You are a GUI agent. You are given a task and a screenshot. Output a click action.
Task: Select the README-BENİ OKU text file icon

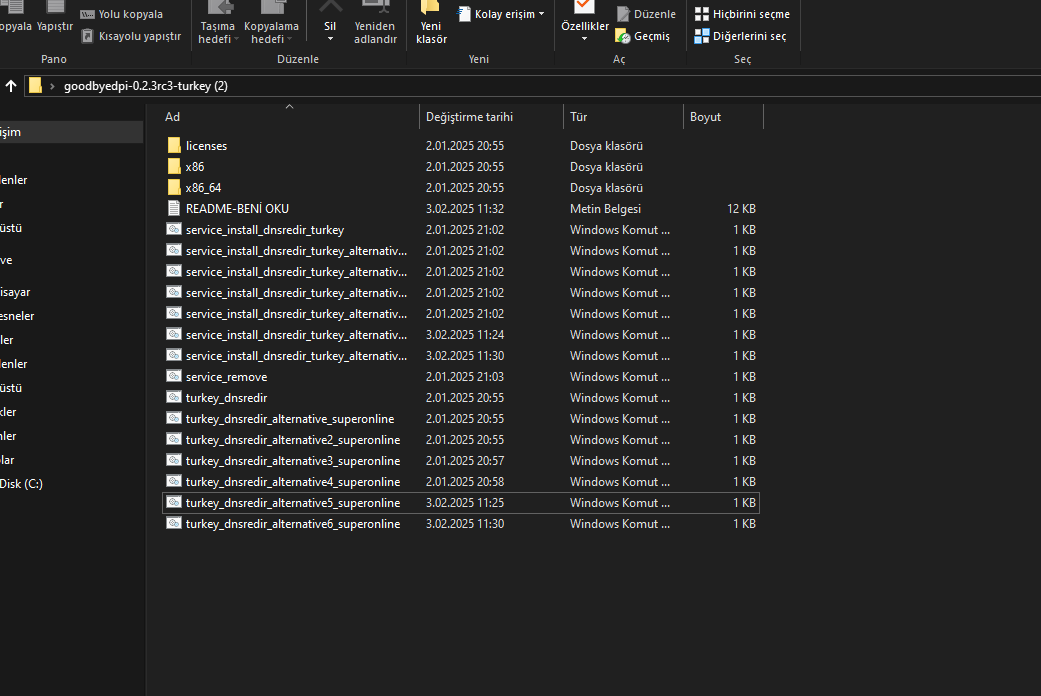174,209
